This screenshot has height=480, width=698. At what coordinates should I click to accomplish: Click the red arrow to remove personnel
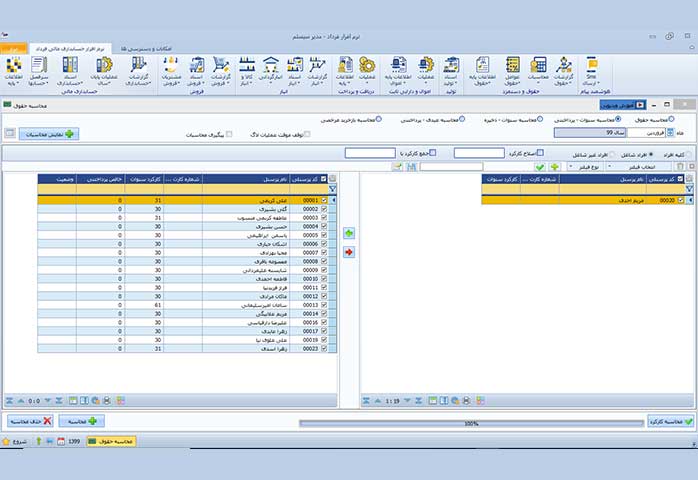(349, 252)
